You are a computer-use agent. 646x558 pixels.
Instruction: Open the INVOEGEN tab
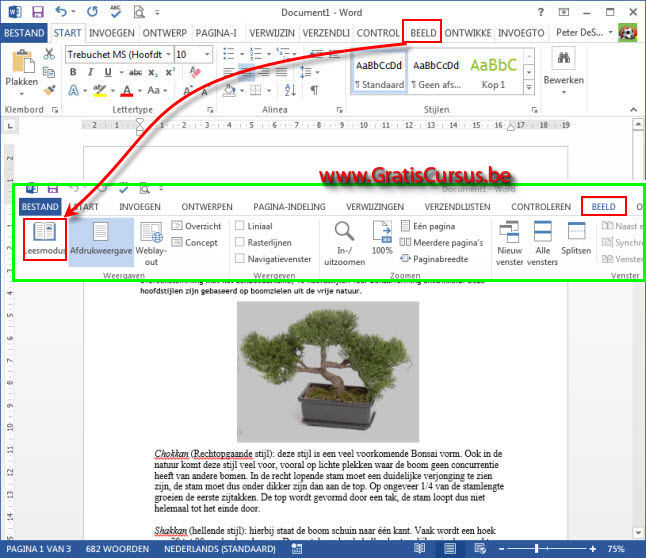click(x=112, y=33)
